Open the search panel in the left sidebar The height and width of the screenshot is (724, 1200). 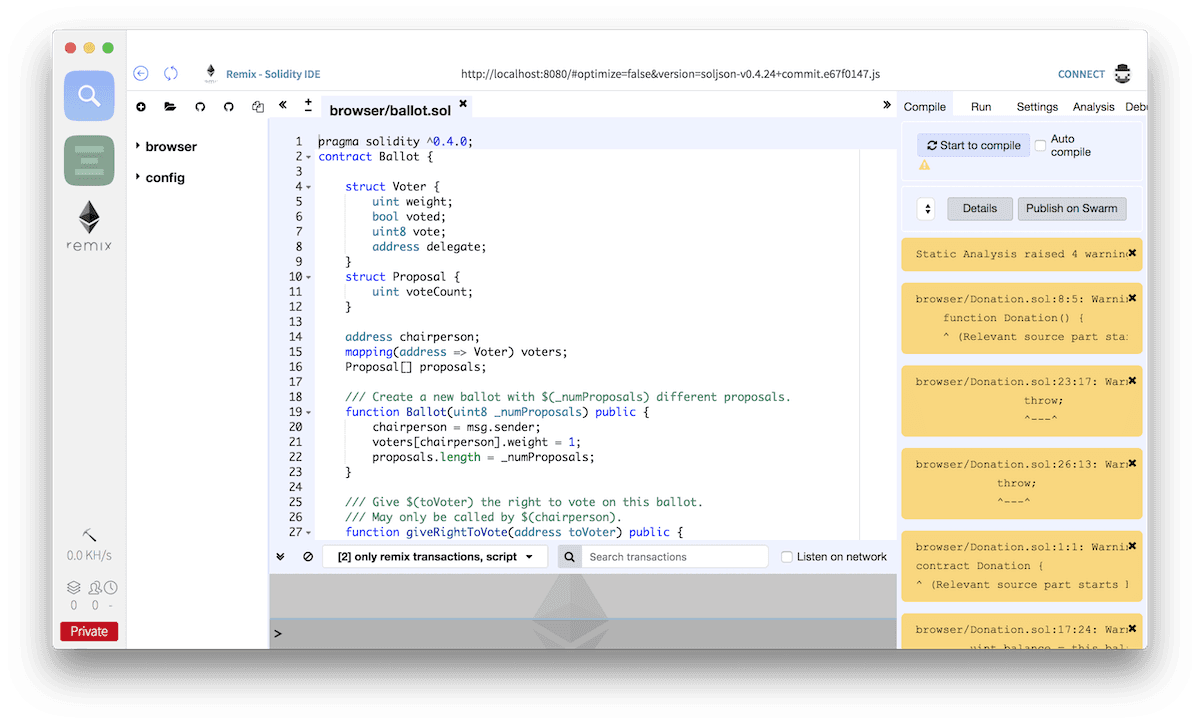(x=88, y=96)
